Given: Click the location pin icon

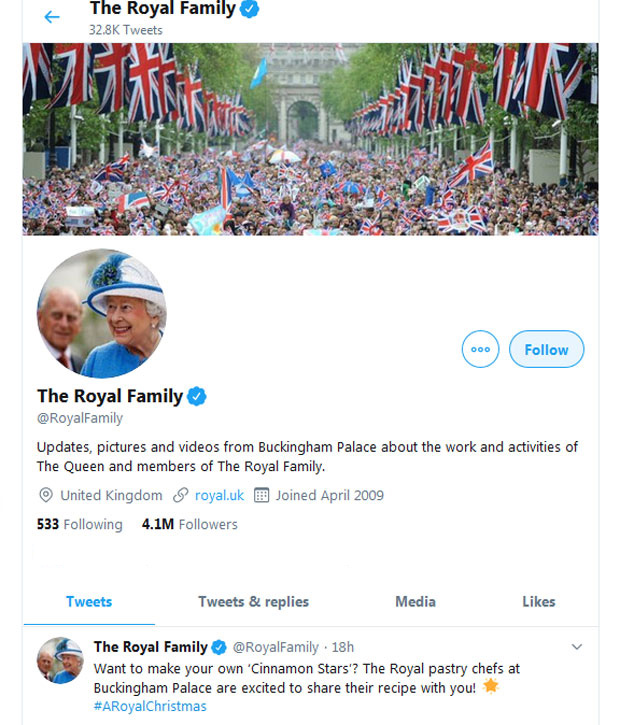Looking at the screenshot, I should (45, 495).
